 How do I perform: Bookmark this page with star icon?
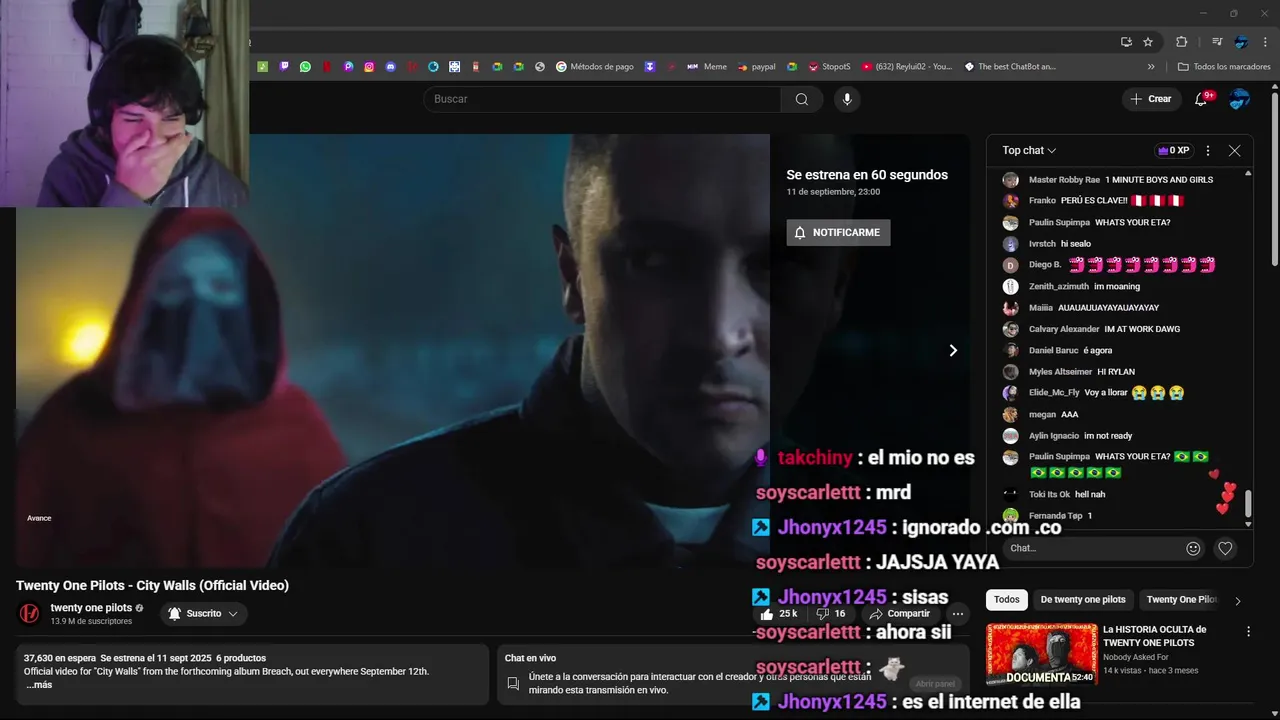point(1148,42)
